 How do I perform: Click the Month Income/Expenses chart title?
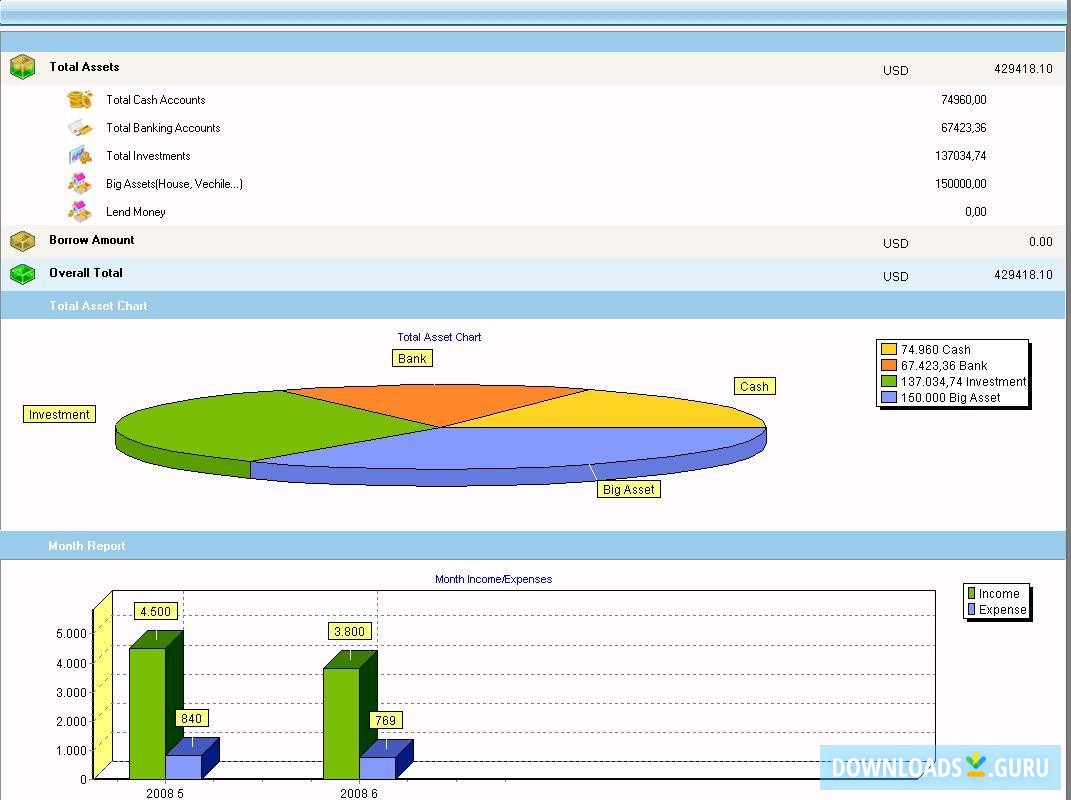click(493, 579)
